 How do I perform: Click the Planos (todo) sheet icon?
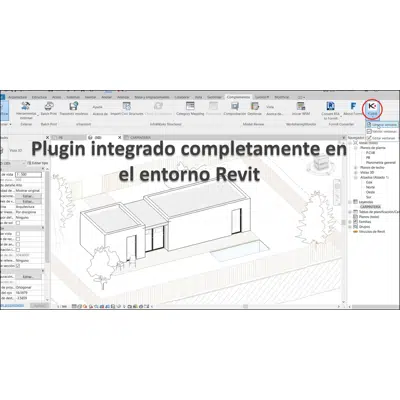[x=355, y=217]
